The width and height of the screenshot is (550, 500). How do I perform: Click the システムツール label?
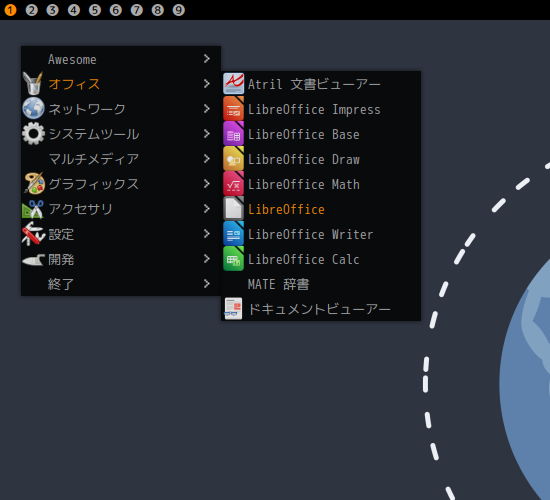[94, 134]
